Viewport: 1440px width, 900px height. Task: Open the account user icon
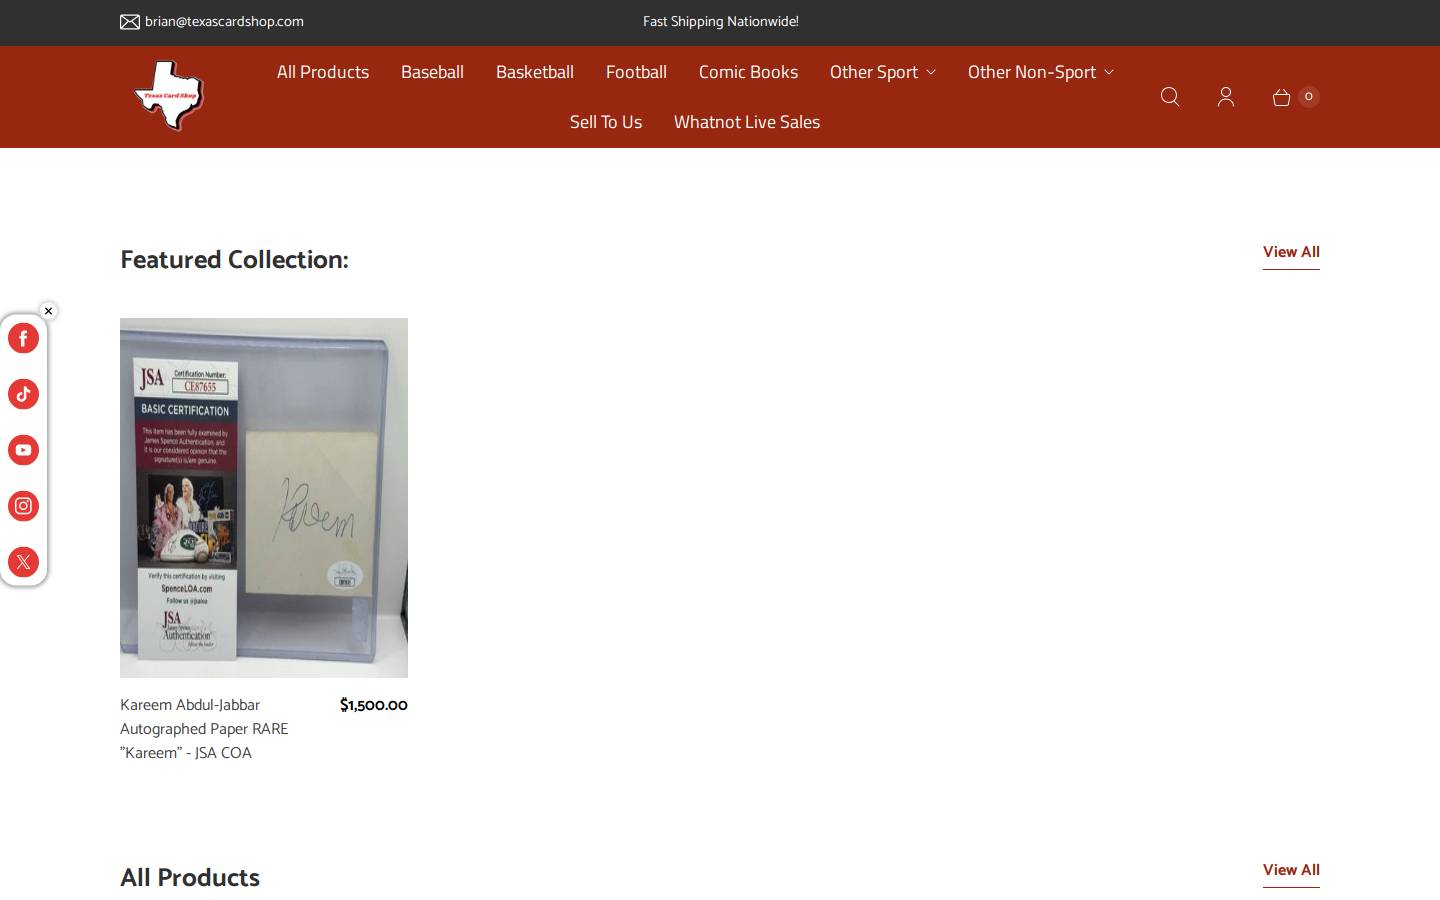click(1226, 97)
